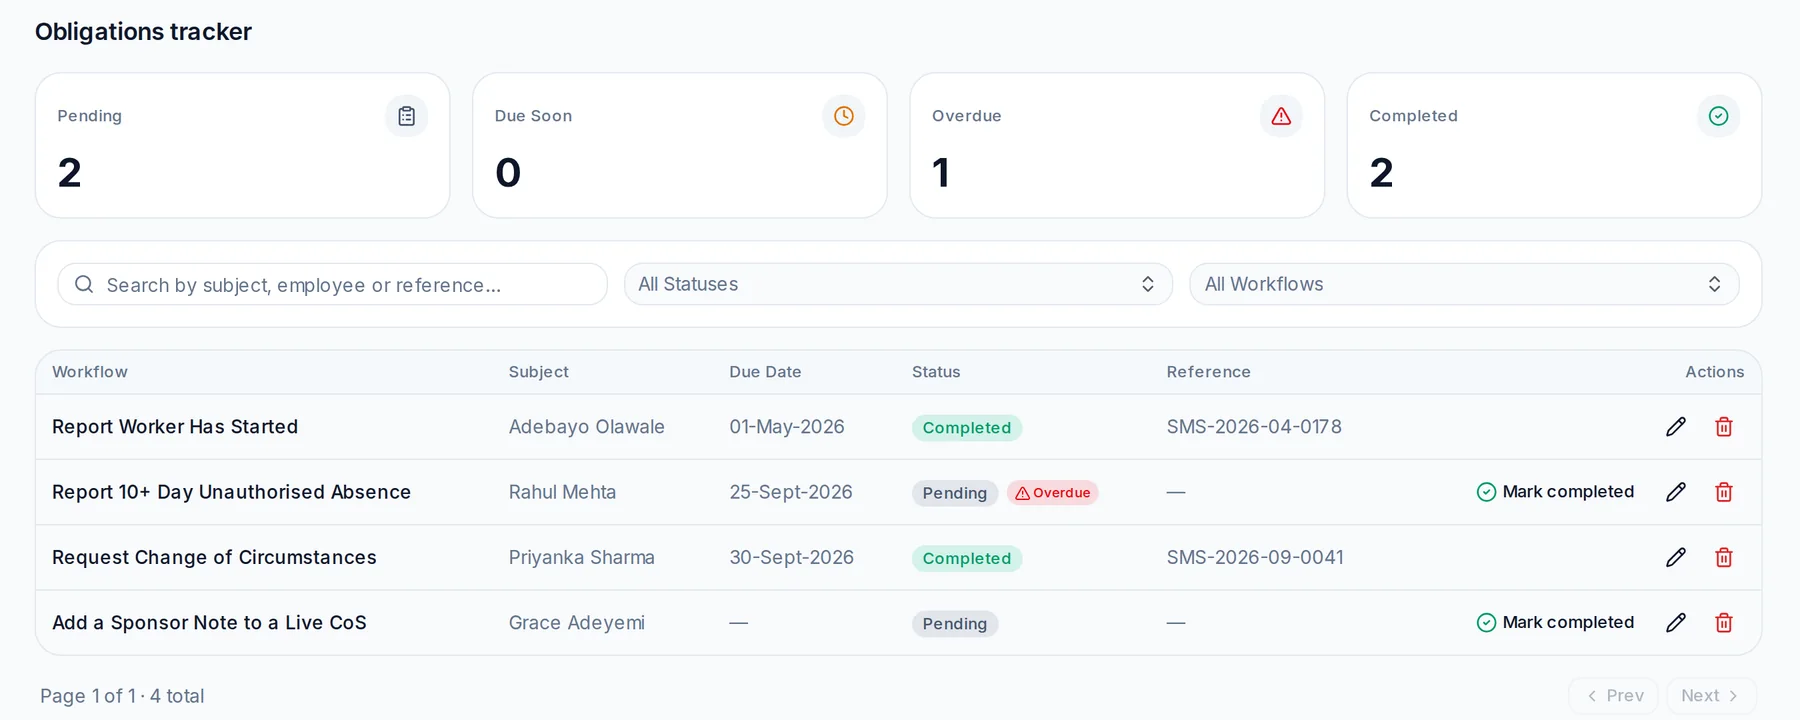Click the red Overdue badge for Rahul Mehta
This screenshot has width=1800, height=720.
(1052, 493)
